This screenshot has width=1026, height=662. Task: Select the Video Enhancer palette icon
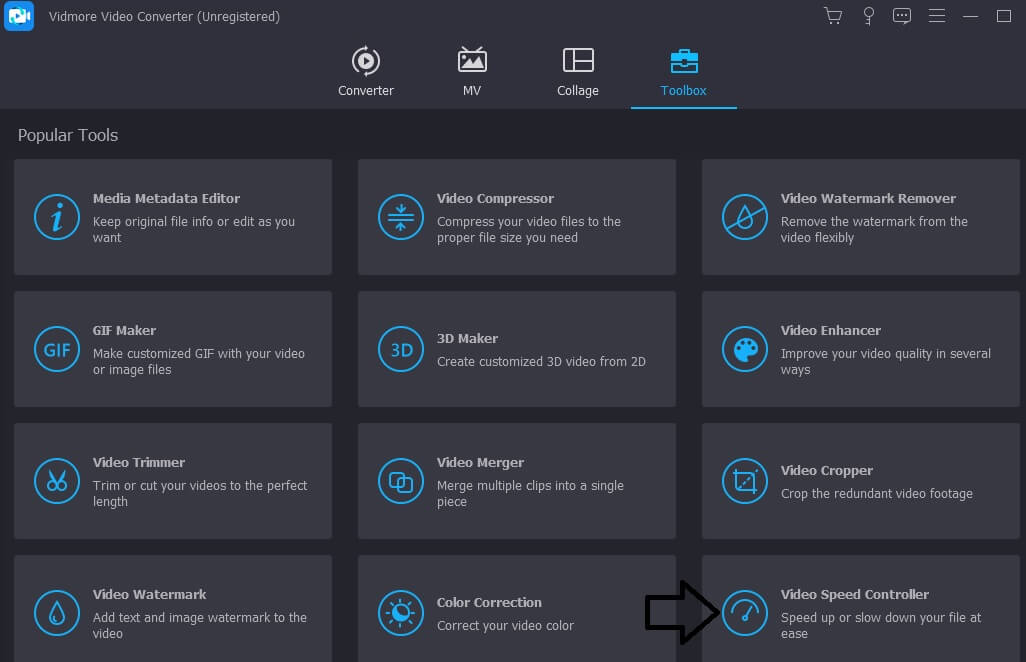click(745, 349)
